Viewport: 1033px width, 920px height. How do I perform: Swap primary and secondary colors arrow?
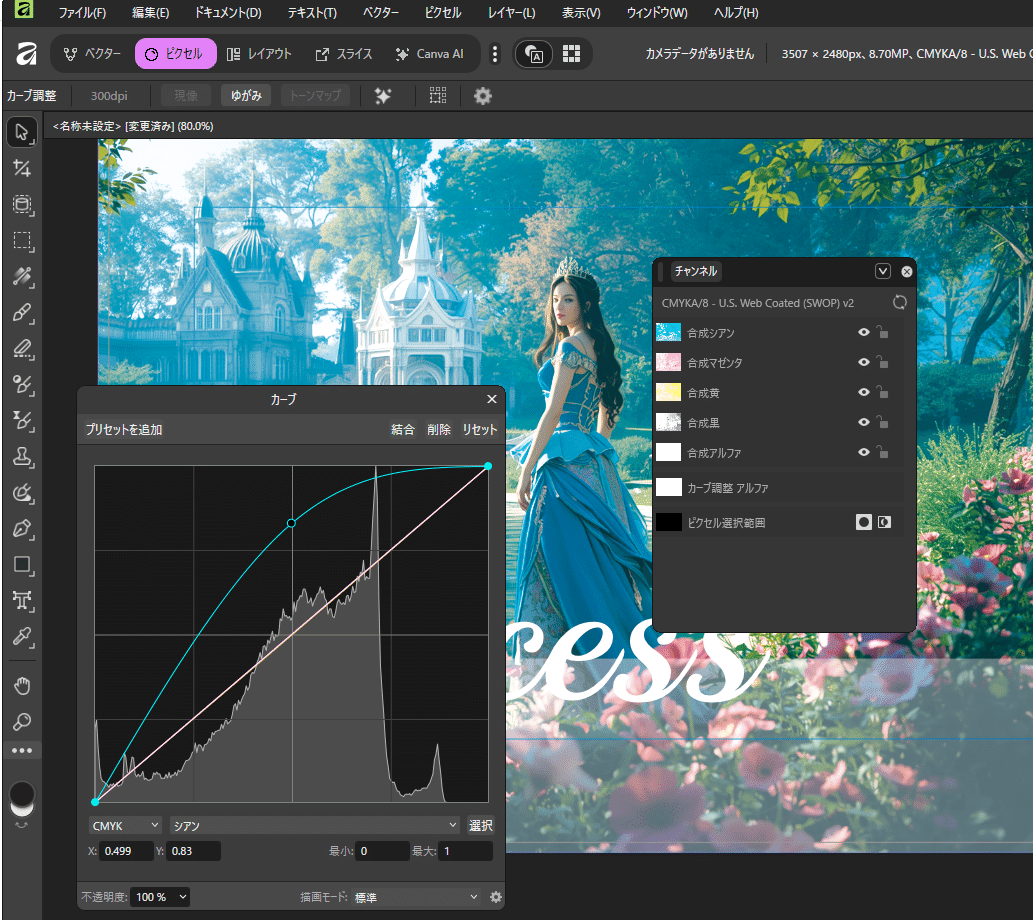point(22,825)
